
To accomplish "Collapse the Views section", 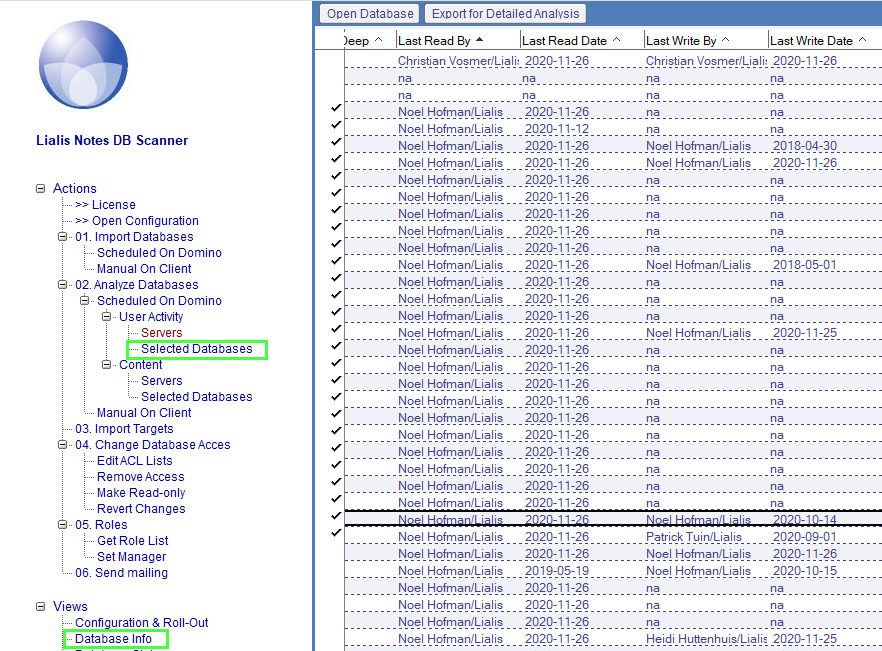I will pos(41,606).
